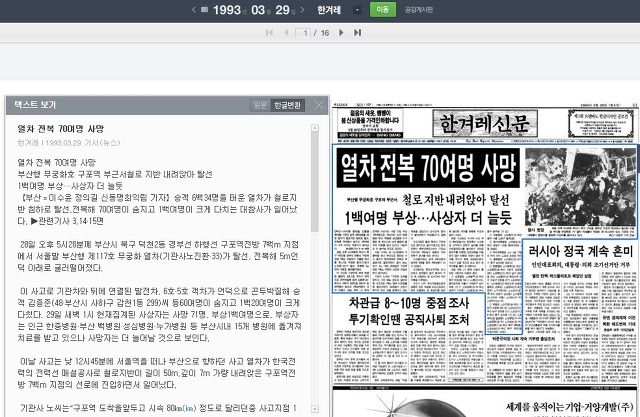The image size is (640, 417).
Task: Click the day 29 in the date bar
Action: coord(282,10)
